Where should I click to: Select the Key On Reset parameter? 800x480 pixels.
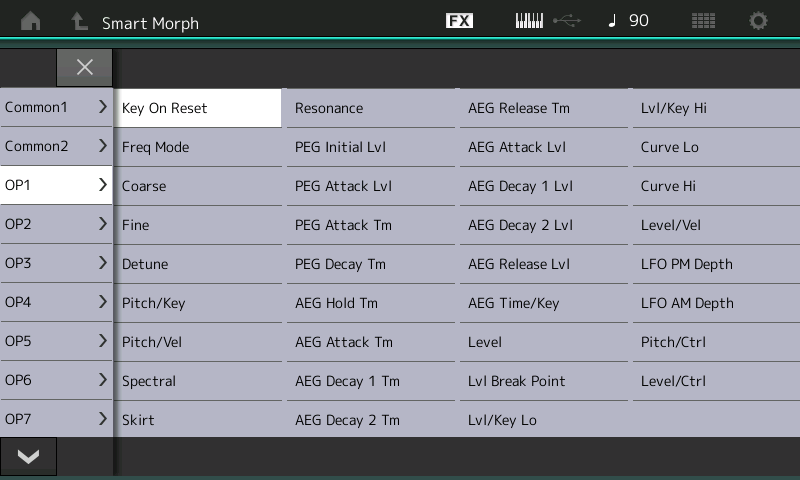coord(198,108)
